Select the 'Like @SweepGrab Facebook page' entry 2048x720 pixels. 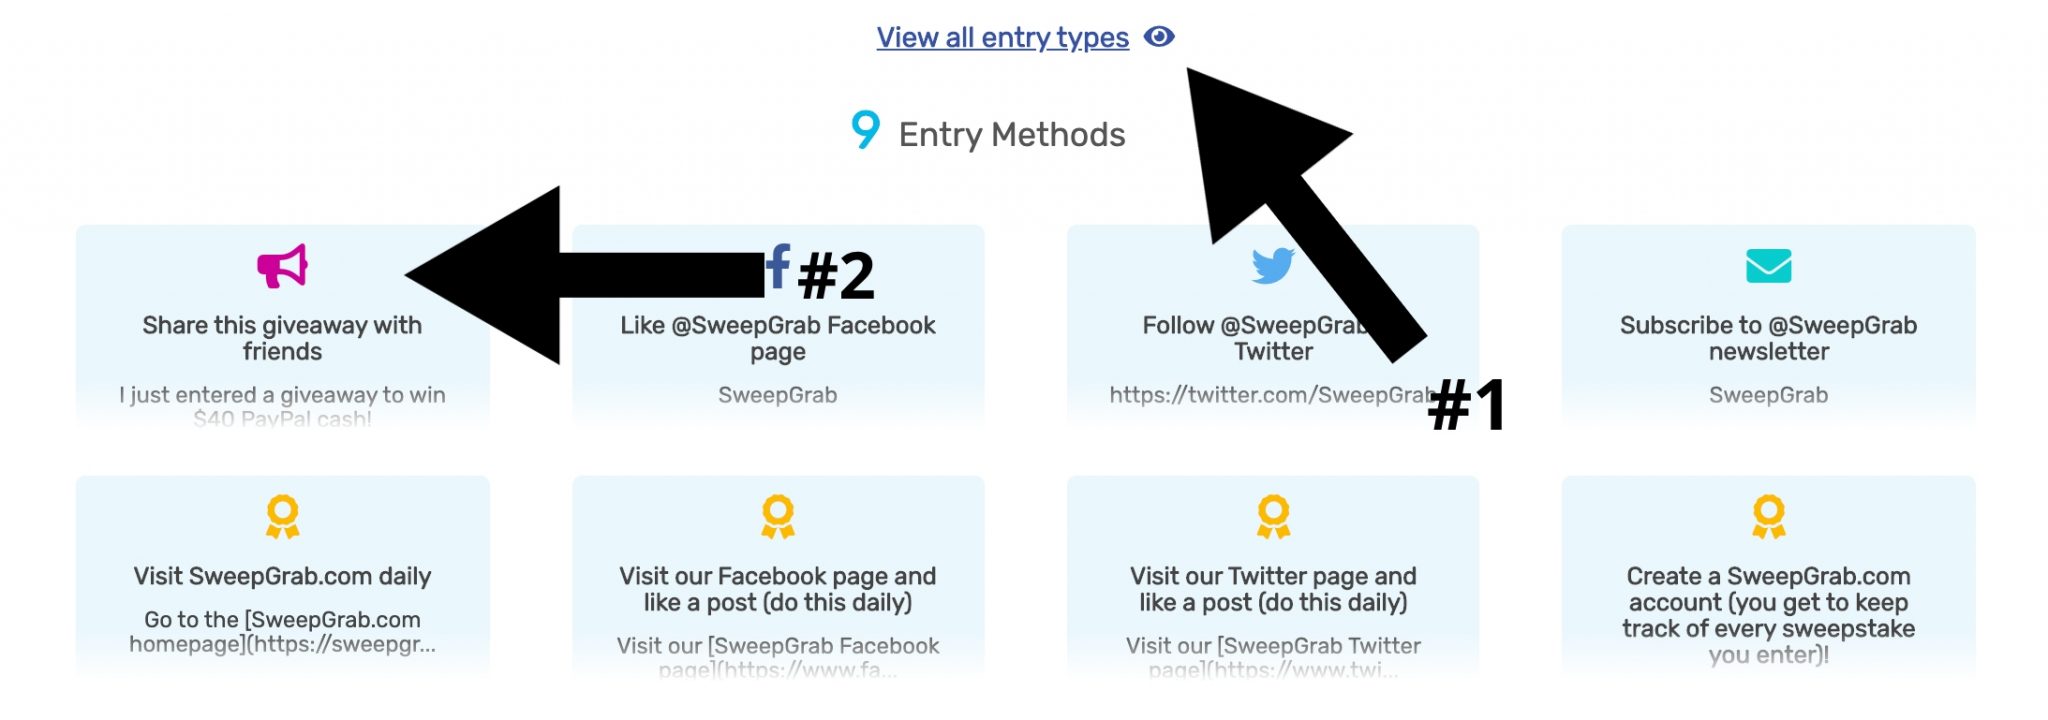pos(779,338)
